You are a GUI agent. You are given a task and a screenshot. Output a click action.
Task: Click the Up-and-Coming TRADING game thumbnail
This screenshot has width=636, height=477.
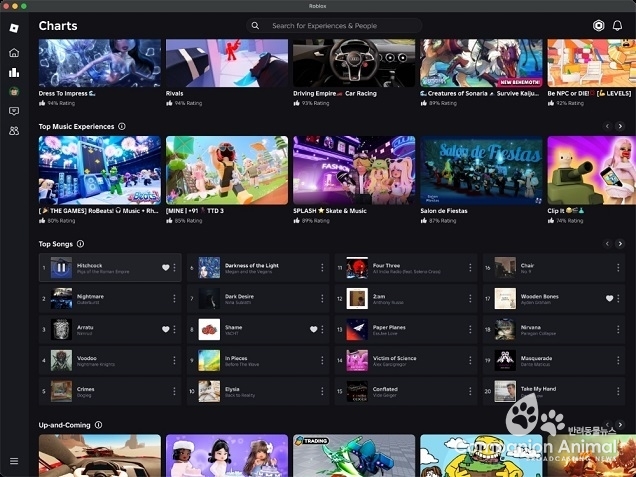point(354,456)
